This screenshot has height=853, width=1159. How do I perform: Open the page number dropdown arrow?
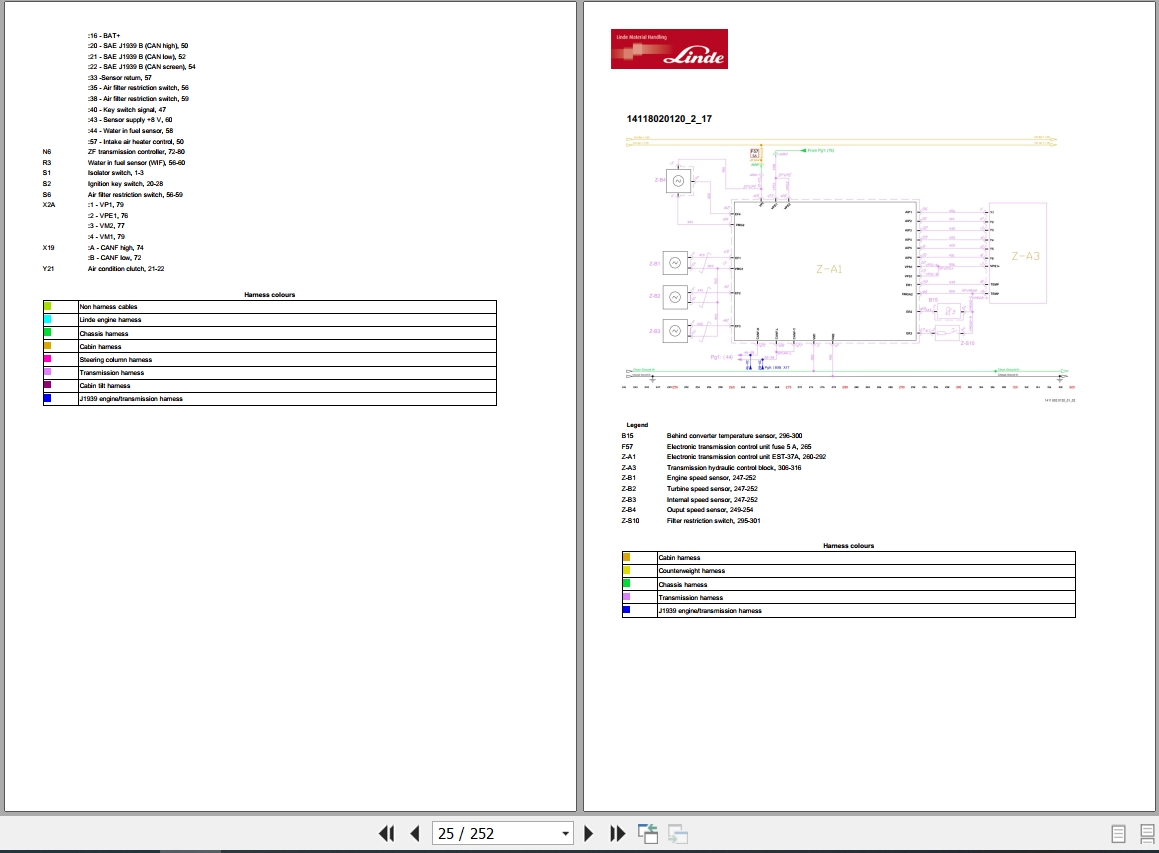(565, 834)
